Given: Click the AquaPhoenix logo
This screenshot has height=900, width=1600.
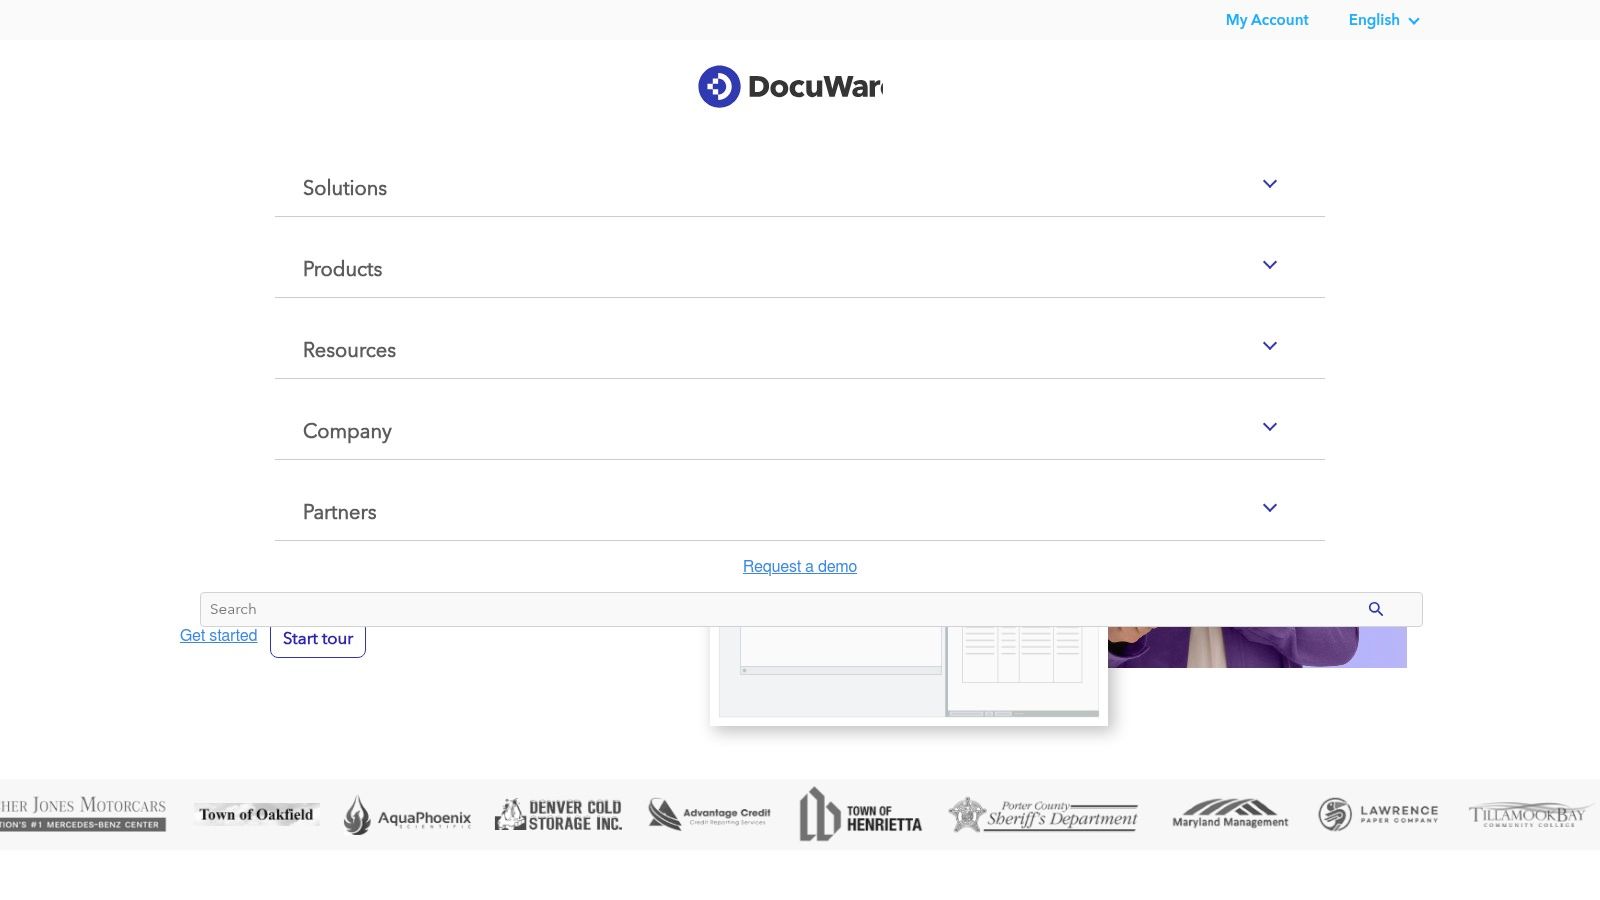Looking at the screenshot, I should click(x=407, y=815).
